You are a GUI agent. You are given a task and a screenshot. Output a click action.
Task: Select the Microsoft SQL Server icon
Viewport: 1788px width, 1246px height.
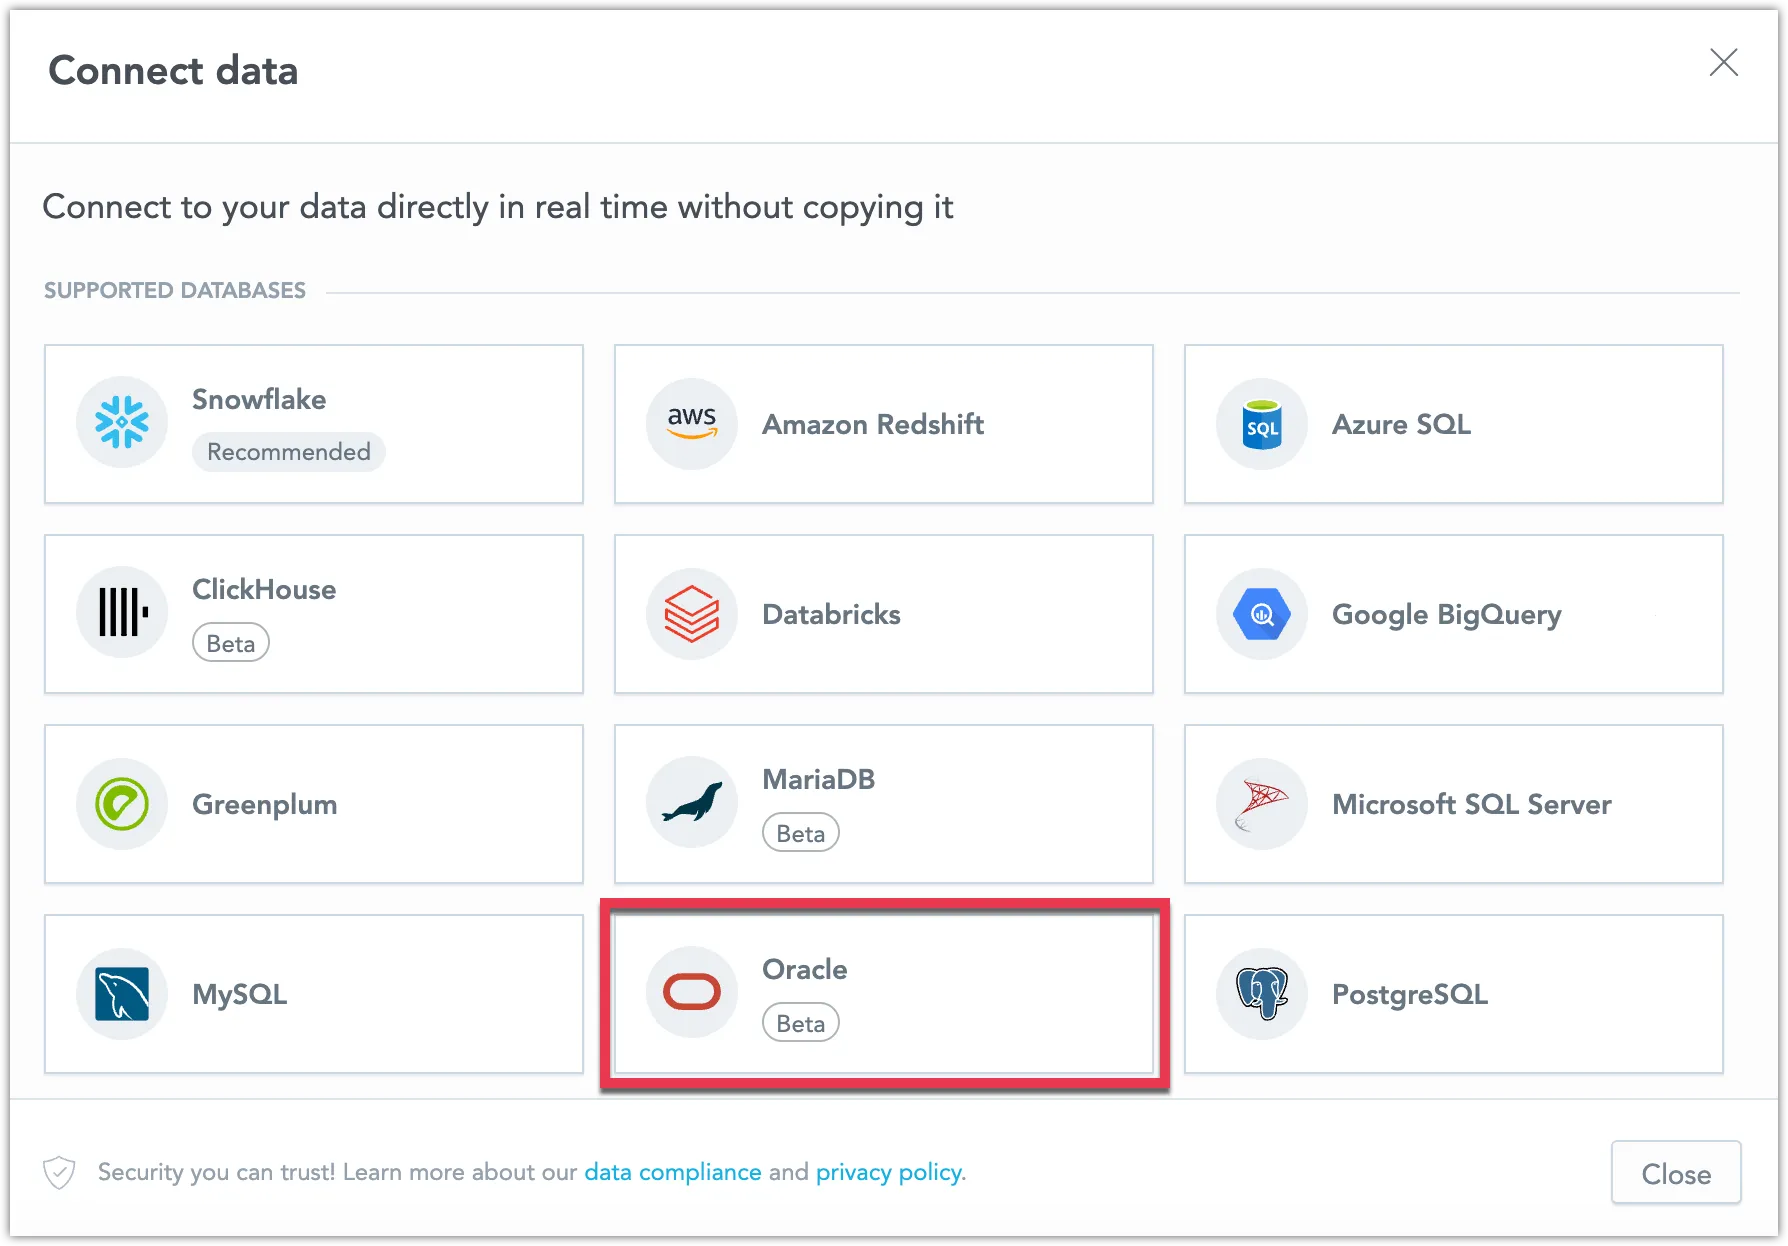[1261, 804]
